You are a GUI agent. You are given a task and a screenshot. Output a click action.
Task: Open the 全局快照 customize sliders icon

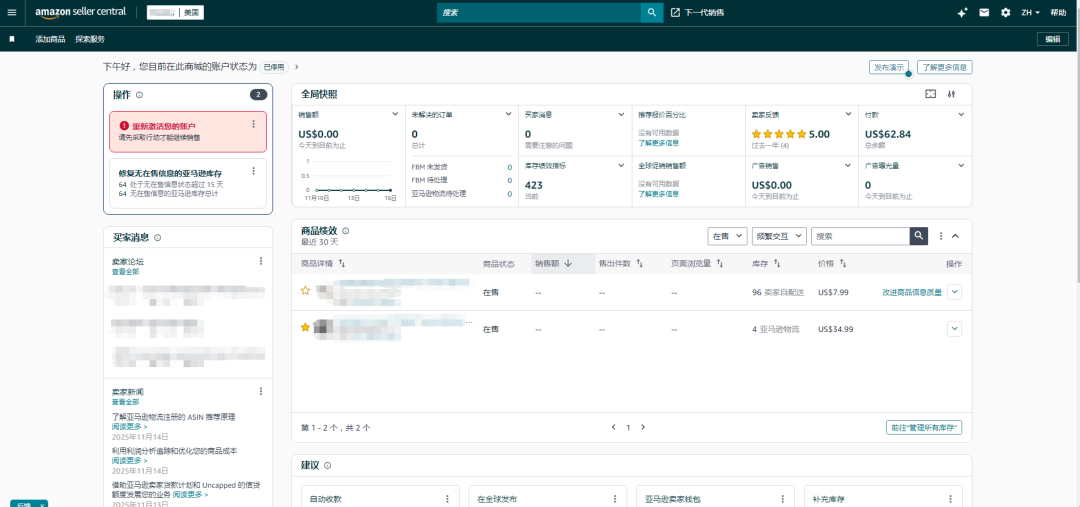[952, 94]
